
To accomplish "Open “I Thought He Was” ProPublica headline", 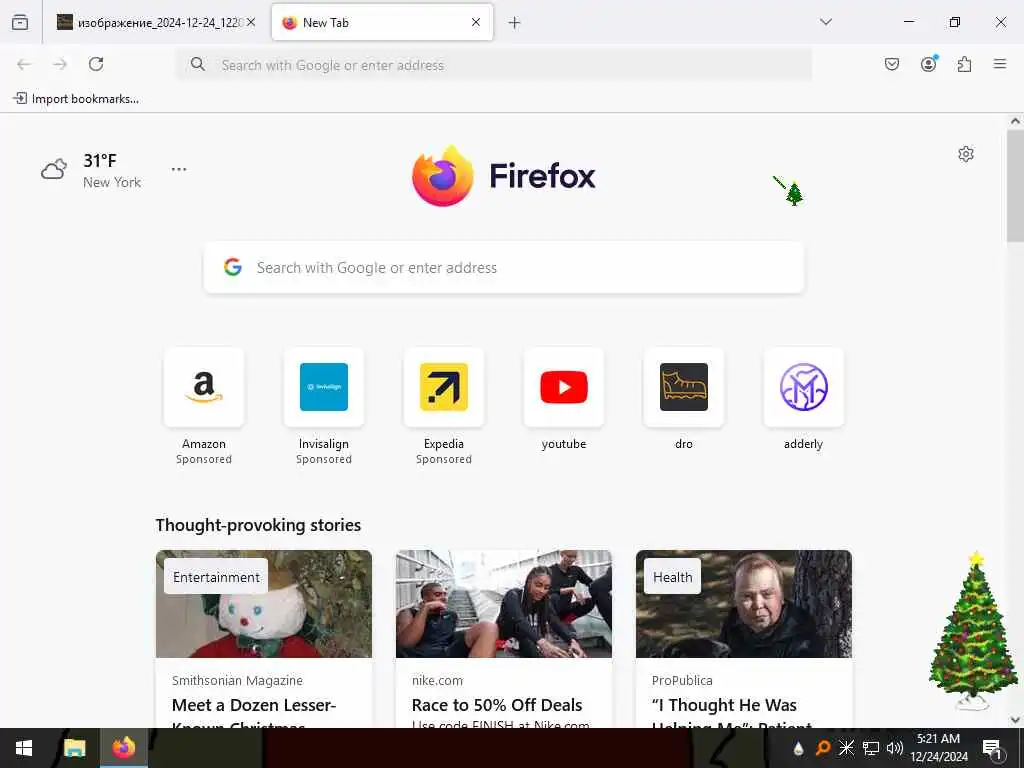I will [724, 705].
